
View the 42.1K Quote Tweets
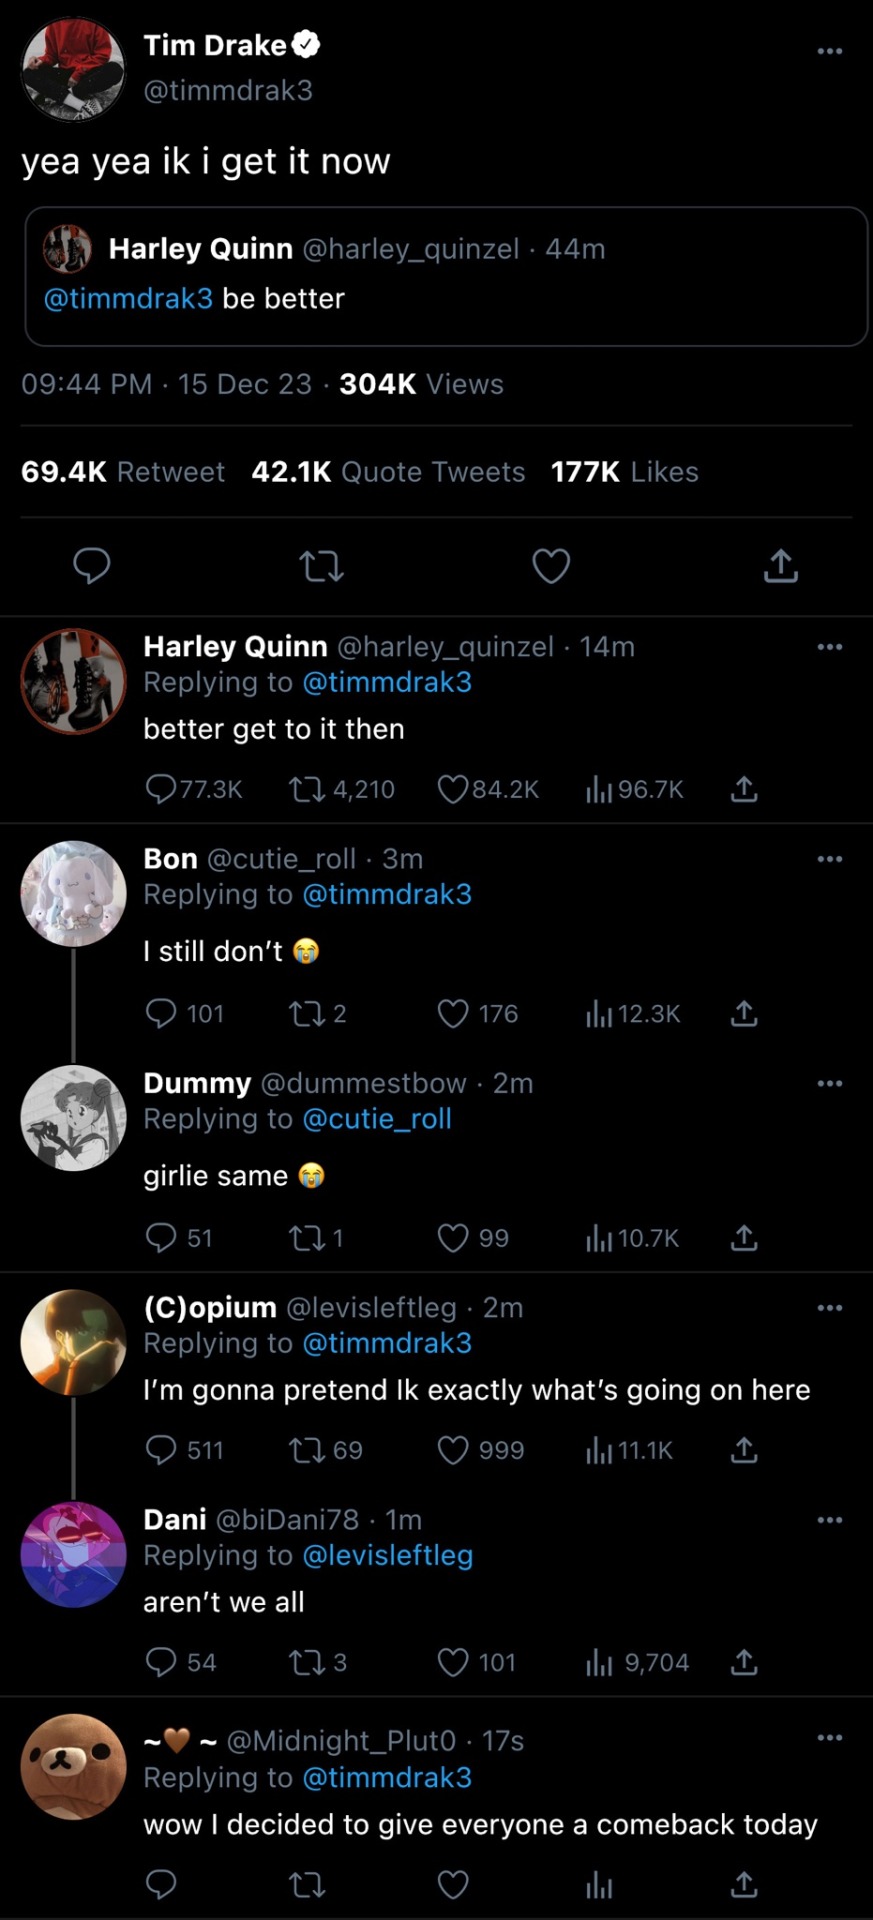tap(388, 472)
